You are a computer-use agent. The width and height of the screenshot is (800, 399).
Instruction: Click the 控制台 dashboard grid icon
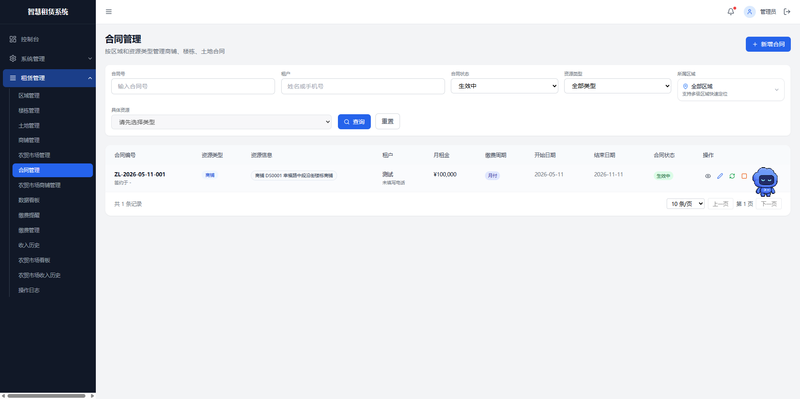point(13,39)
